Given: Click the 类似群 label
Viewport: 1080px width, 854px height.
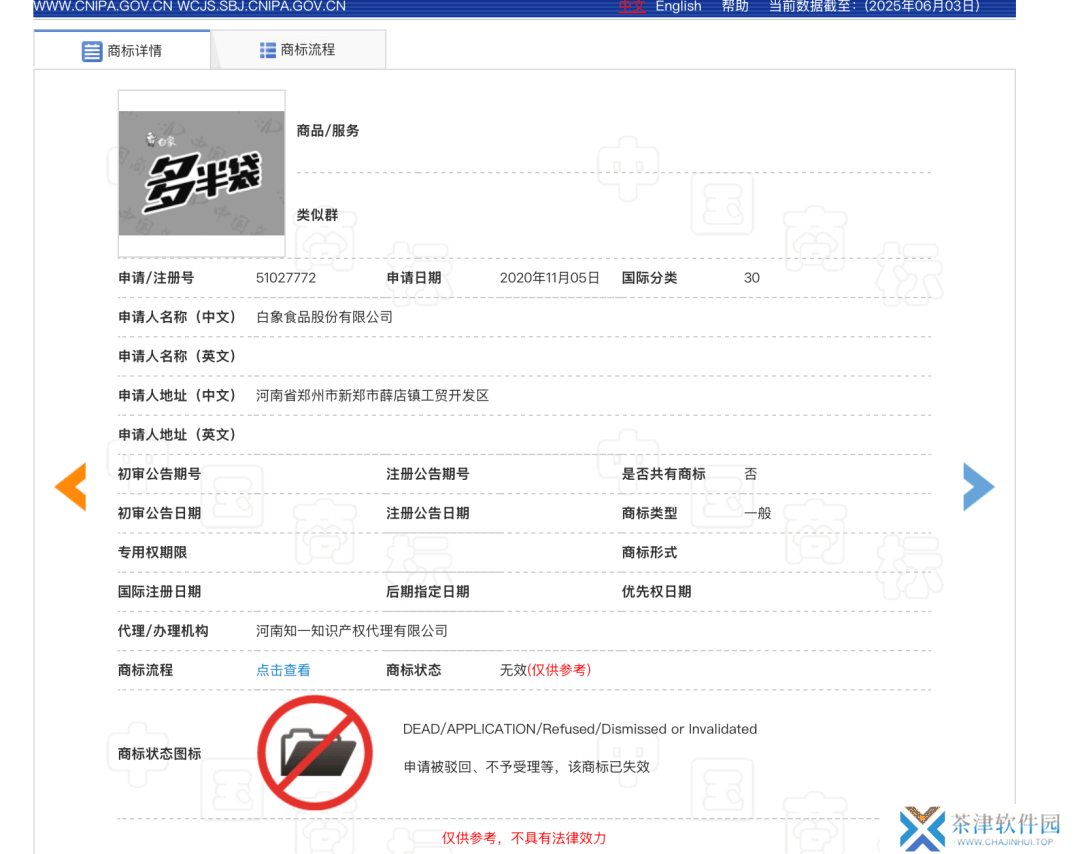Looking at the screenshot, I should pos(318,215).
